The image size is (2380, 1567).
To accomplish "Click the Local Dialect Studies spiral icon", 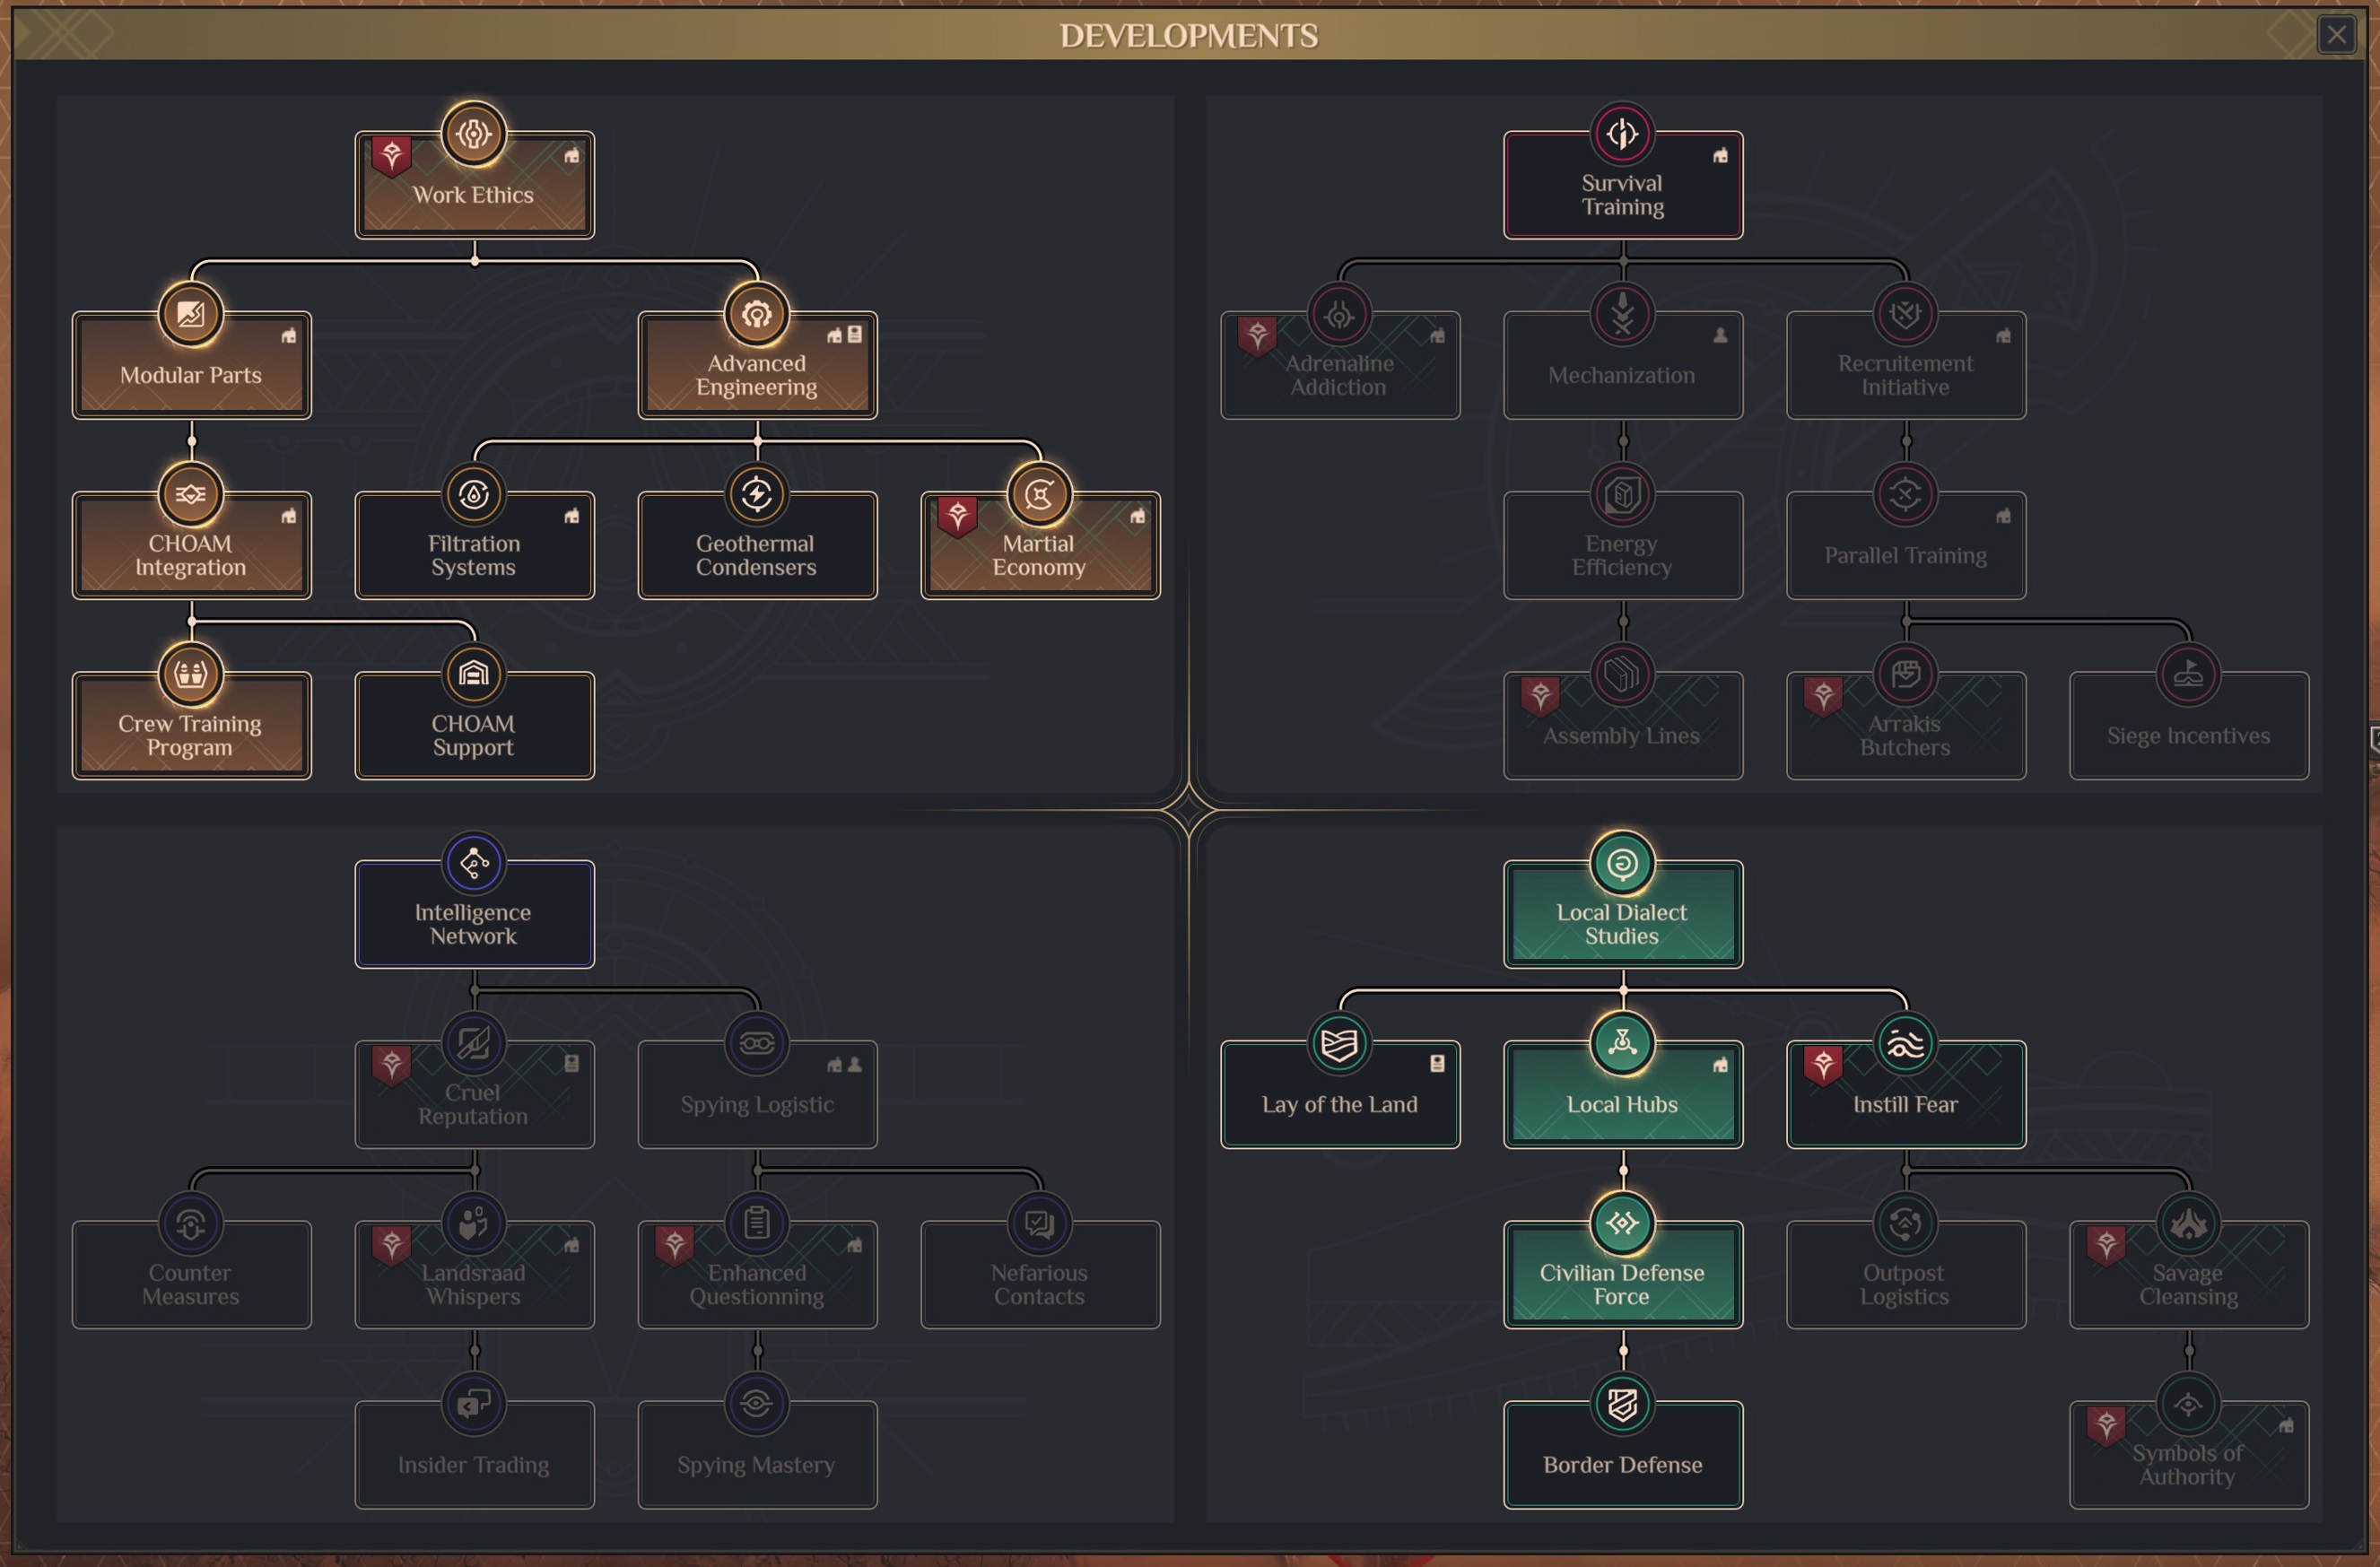I will [1622, 862].
